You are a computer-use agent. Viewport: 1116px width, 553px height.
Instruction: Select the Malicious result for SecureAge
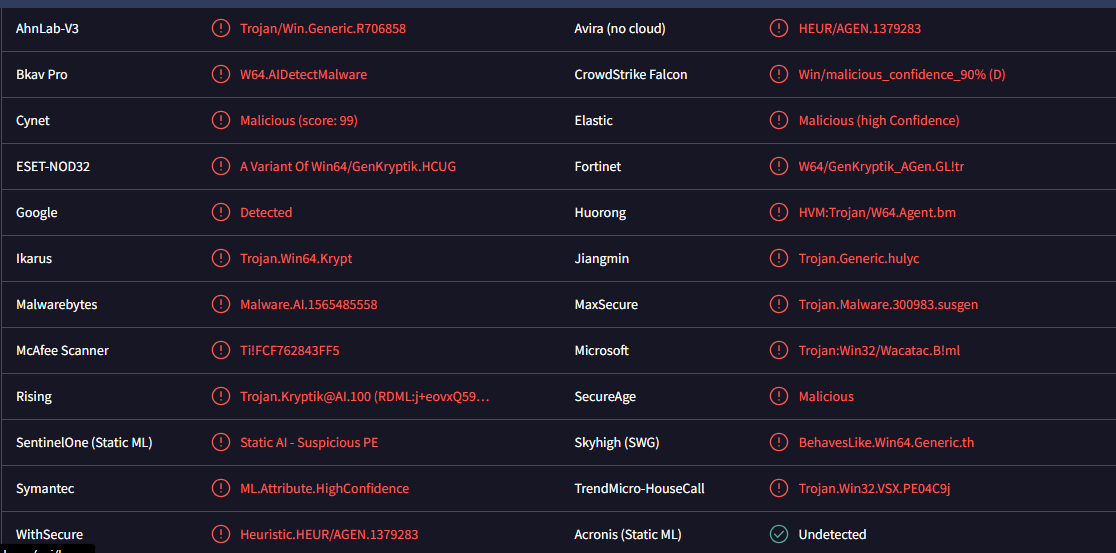[x=826, y=396]
